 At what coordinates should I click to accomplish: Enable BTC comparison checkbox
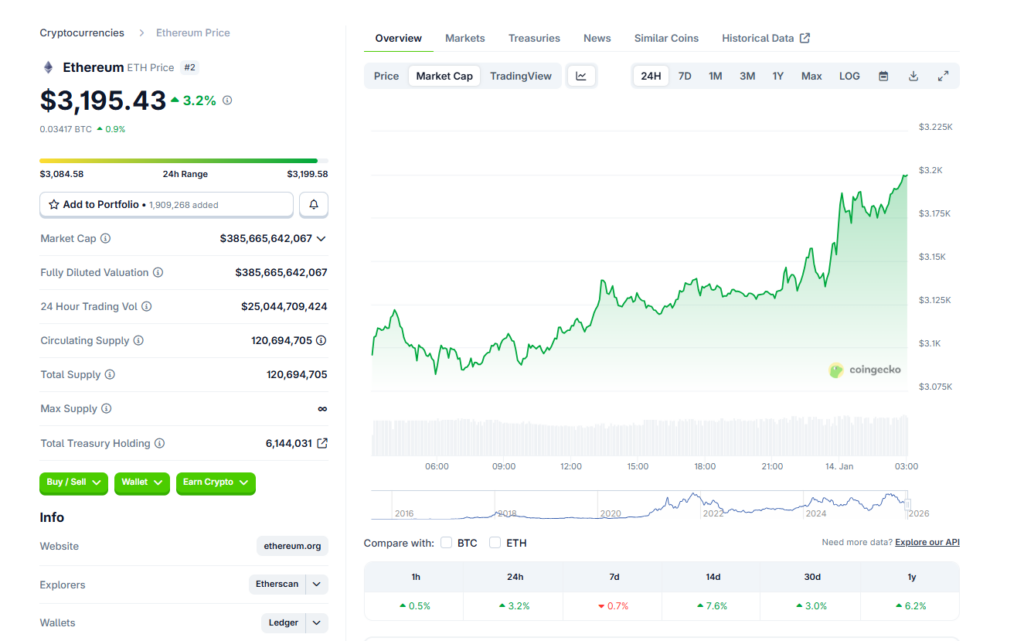[446, 543]
